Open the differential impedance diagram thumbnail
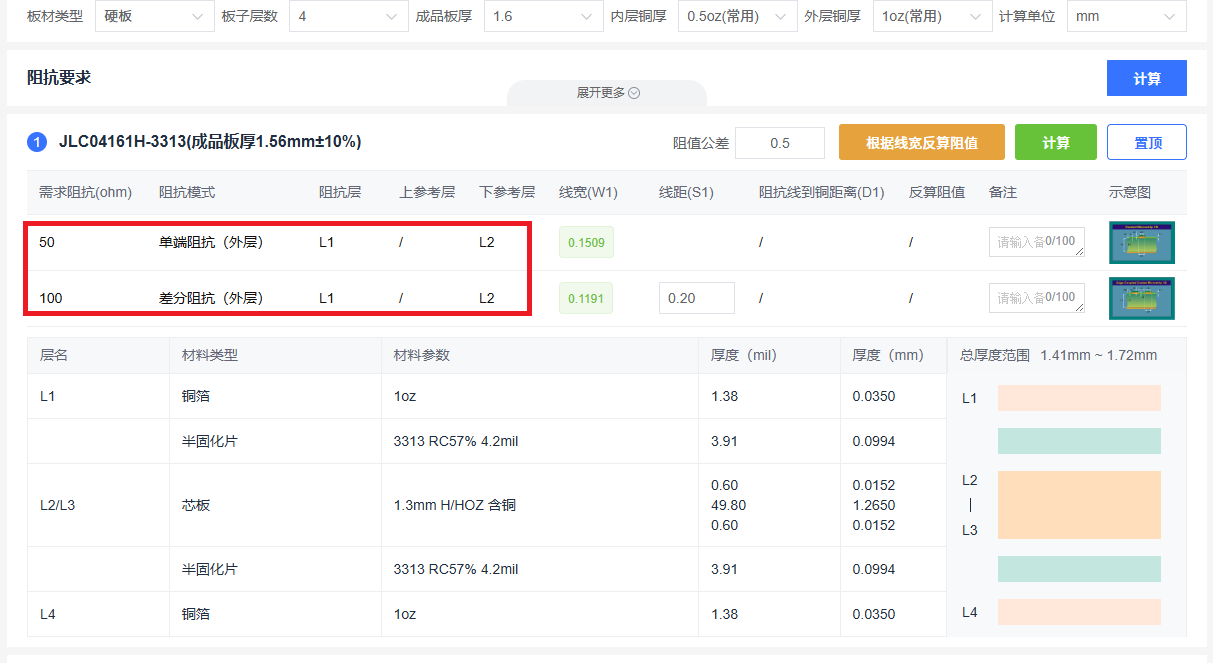Image resolution: width=1213 pixels, height=663 pixels. 1141,298
